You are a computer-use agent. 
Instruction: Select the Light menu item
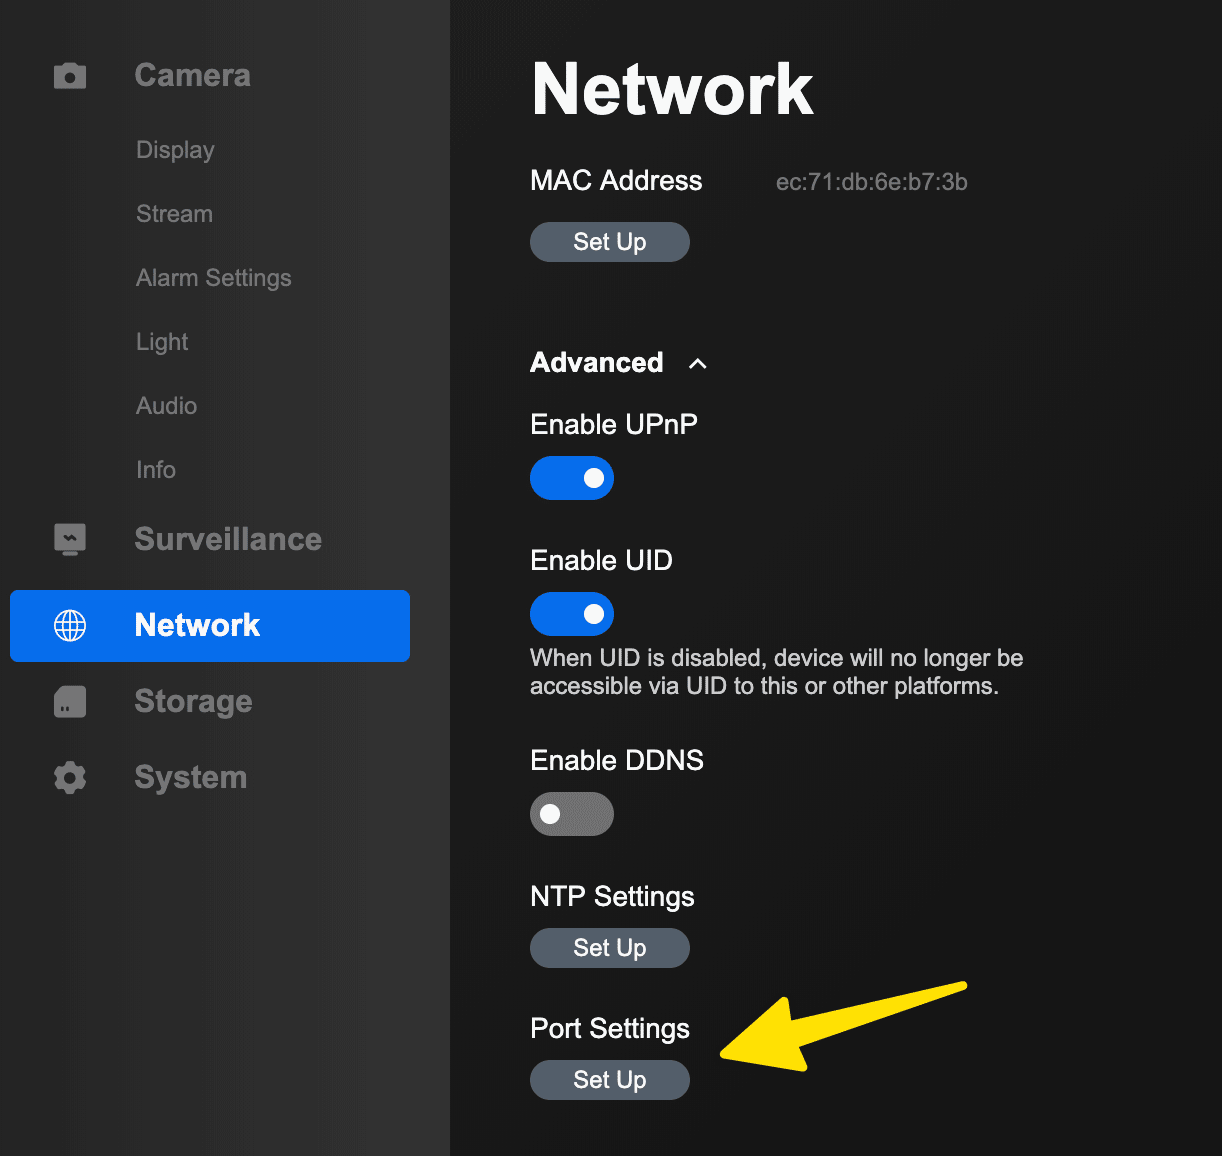pos(162,342)
